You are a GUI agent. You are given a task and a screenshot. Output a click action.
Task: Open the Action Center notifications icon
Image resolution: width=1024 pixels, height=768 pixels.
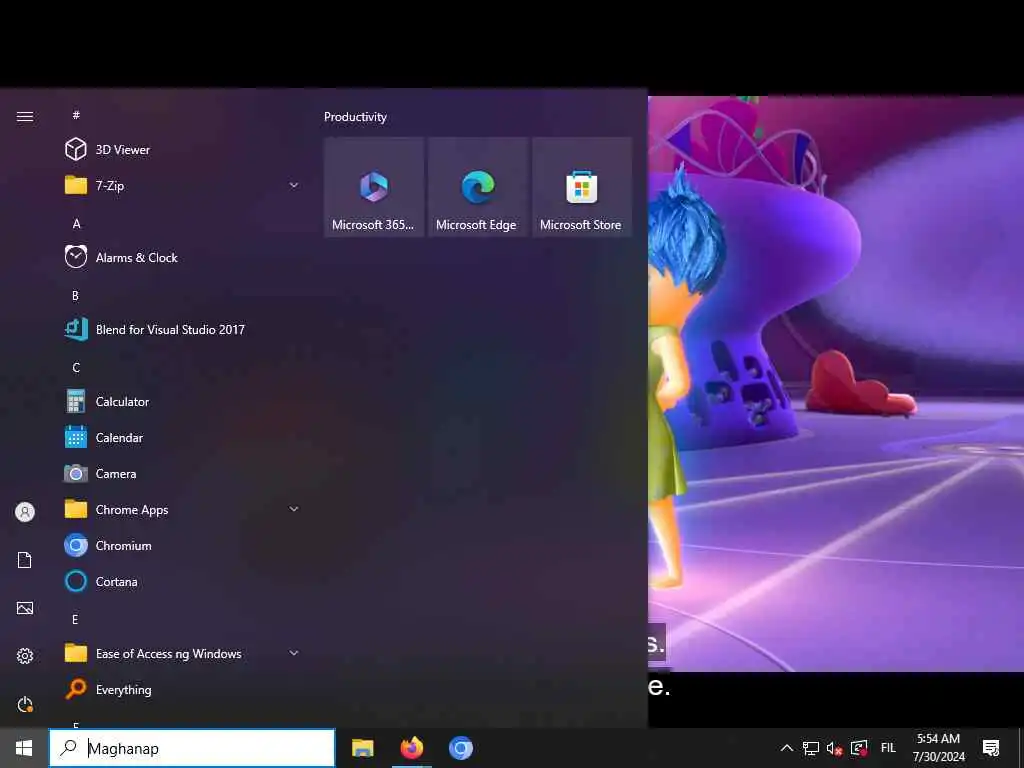[991, 748]
